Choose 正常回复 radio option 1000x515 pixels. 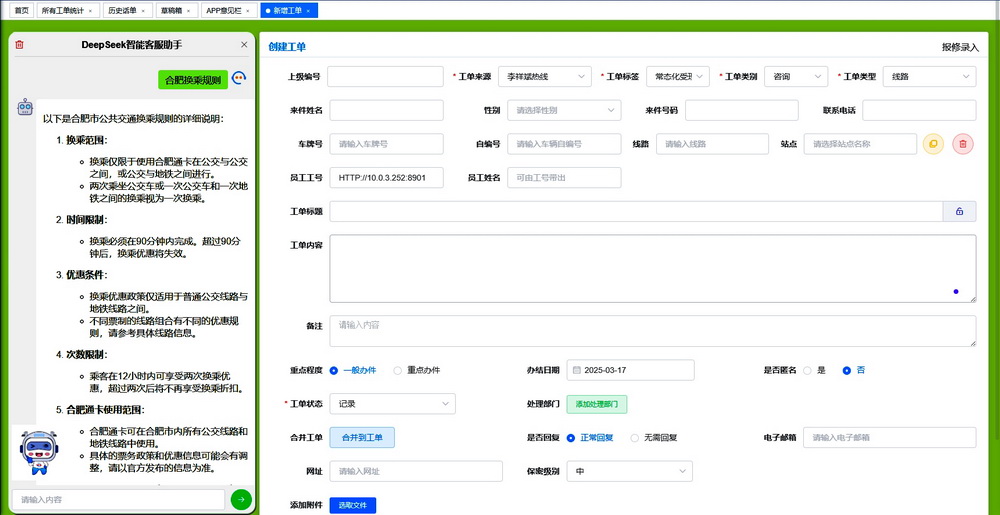pos(590,438)
